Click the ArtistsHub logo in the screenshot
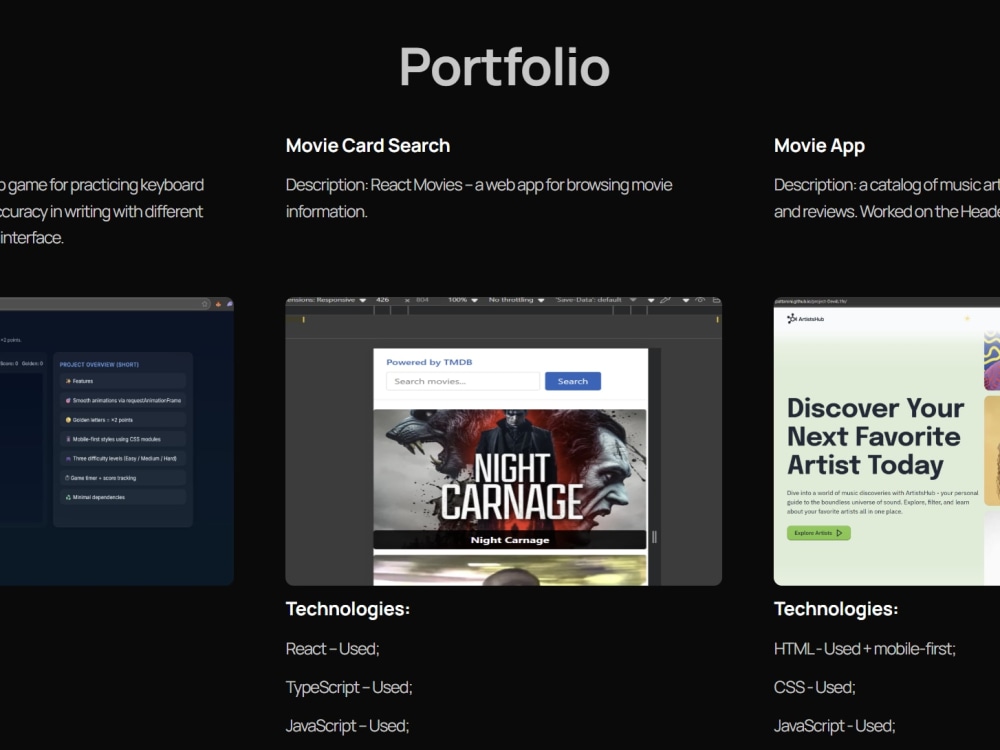The width and height of the screenshot is (1000, 750). point(805,318)
